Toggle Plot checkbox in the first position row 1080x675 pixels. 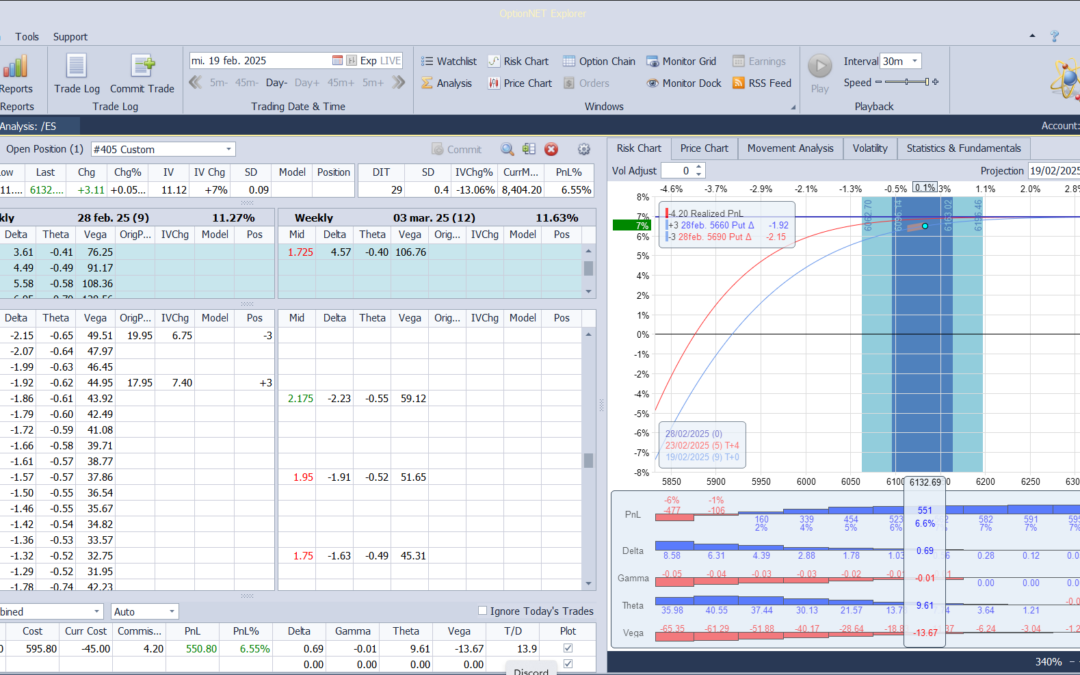point(569,648)
